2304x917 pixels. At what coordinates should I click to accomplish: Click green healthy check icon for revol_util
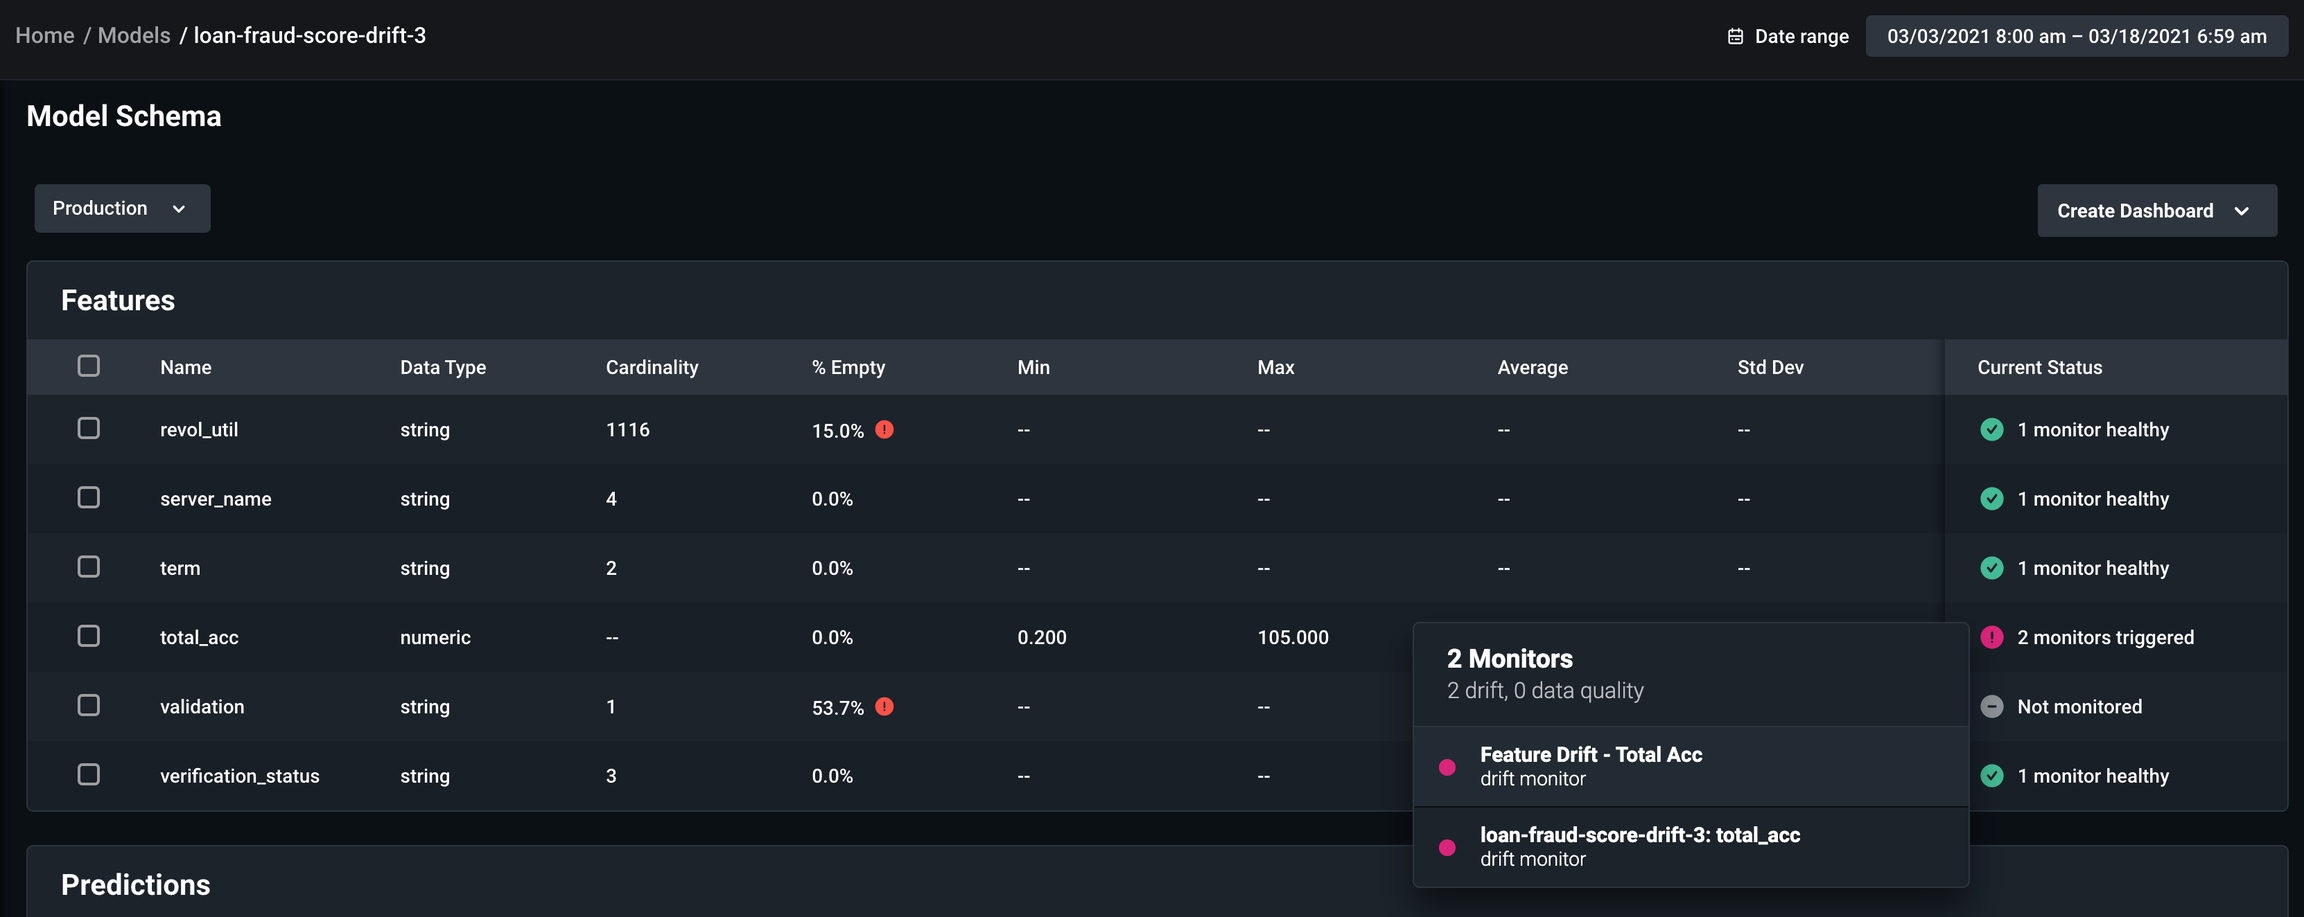click(x=1991, y=429)
